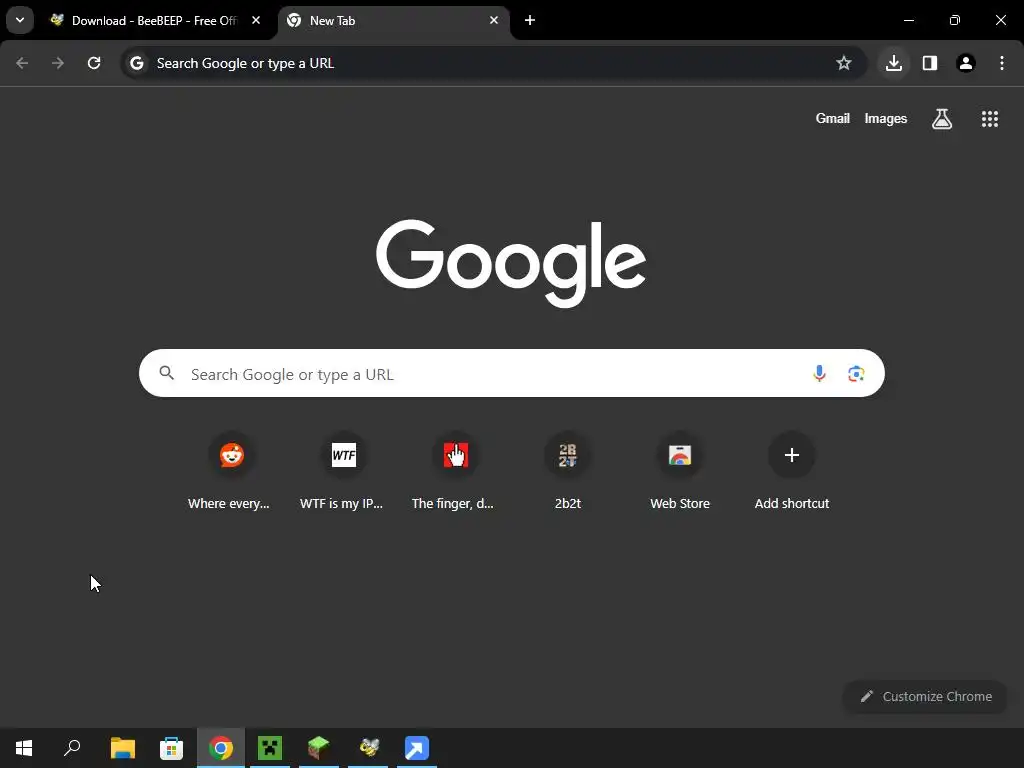The height and width of the screenshot is (768, 1024).
Task: Open the 'WTF is my IP...' shortcut
Action: (342, 472)
